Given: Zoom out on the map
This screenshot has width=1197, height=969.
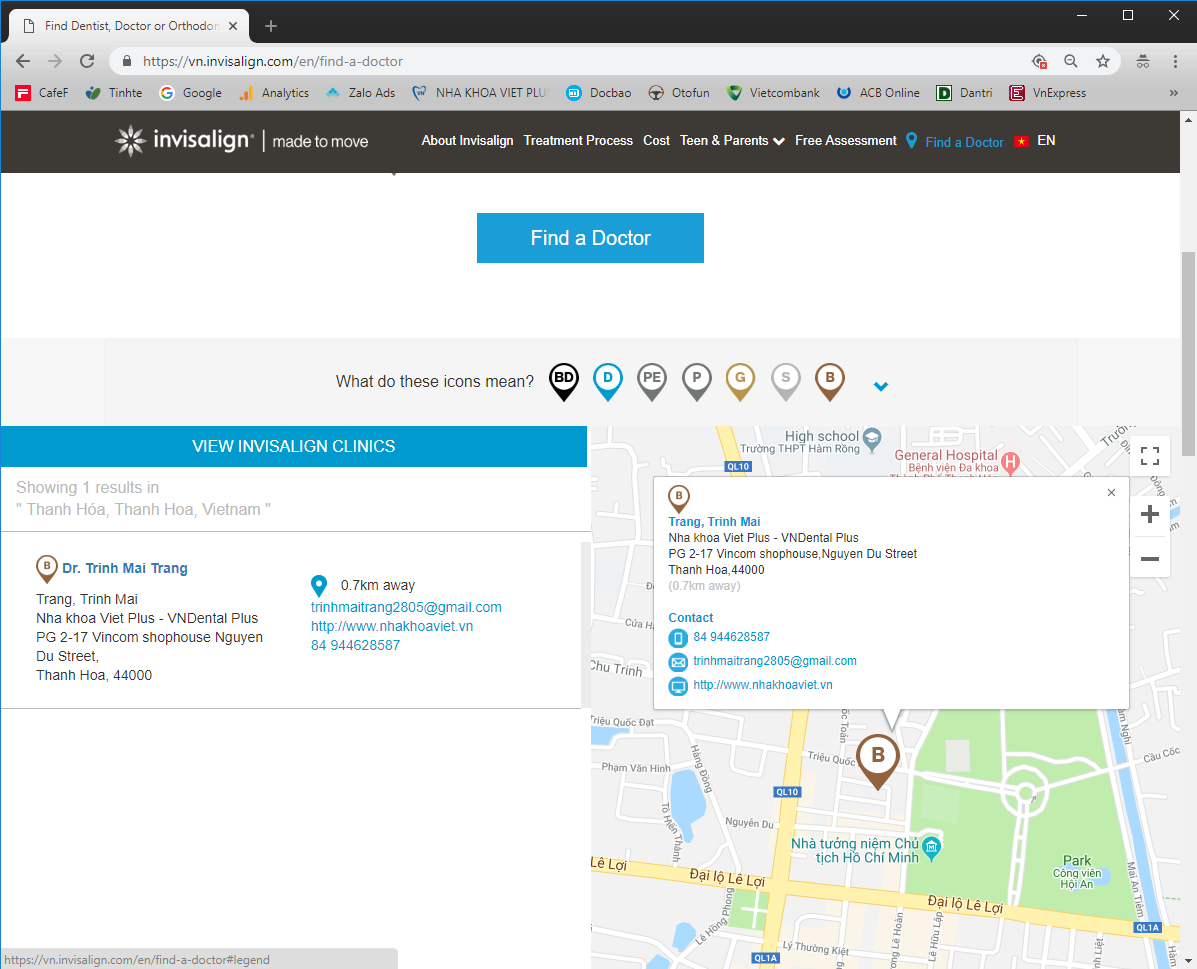Looking at the screenshot, I should point(1150,559).
